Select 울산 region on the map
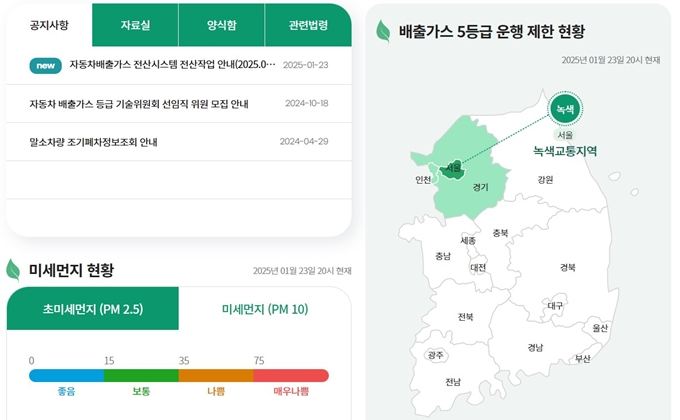This screenshot has height=420, width=680. coord(600,328)
